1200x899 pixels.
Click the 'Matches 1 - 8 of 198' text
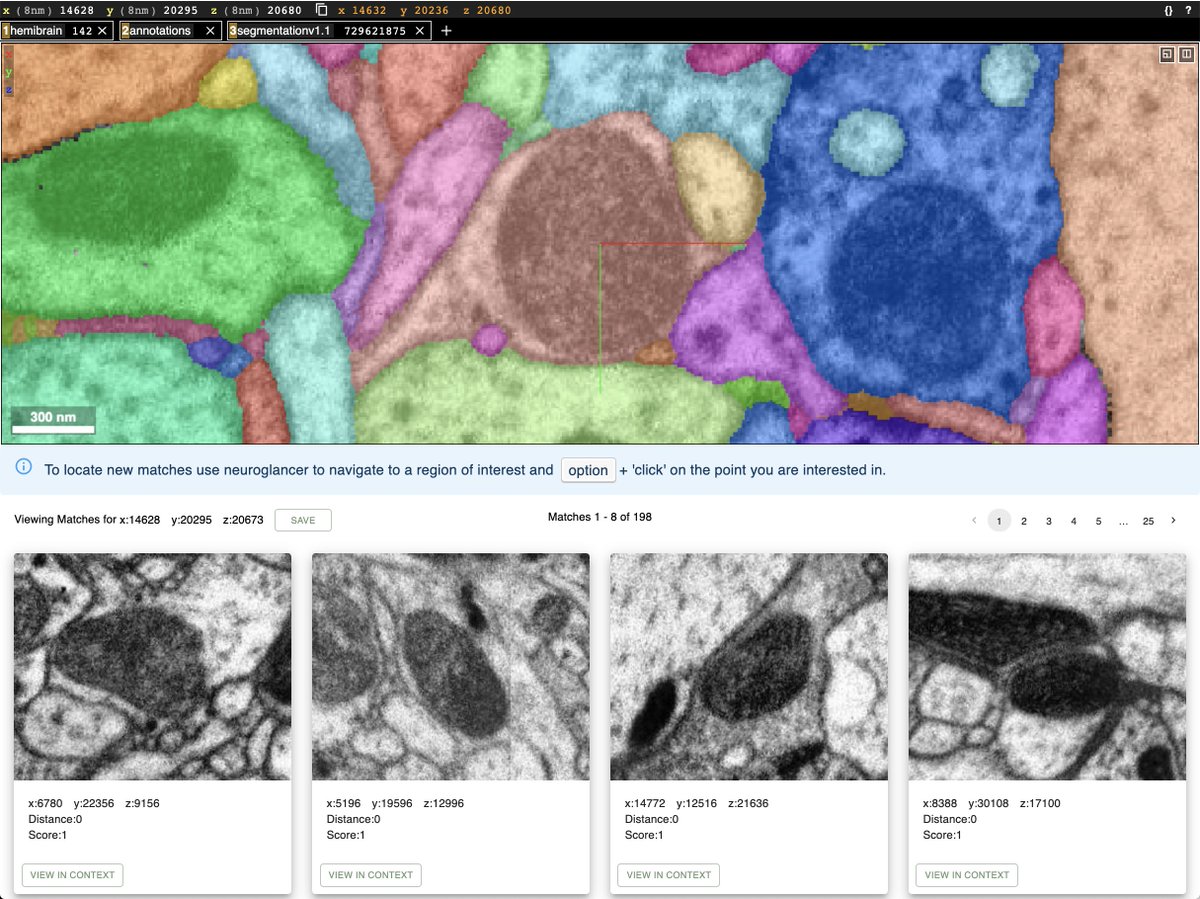point(600,517)
